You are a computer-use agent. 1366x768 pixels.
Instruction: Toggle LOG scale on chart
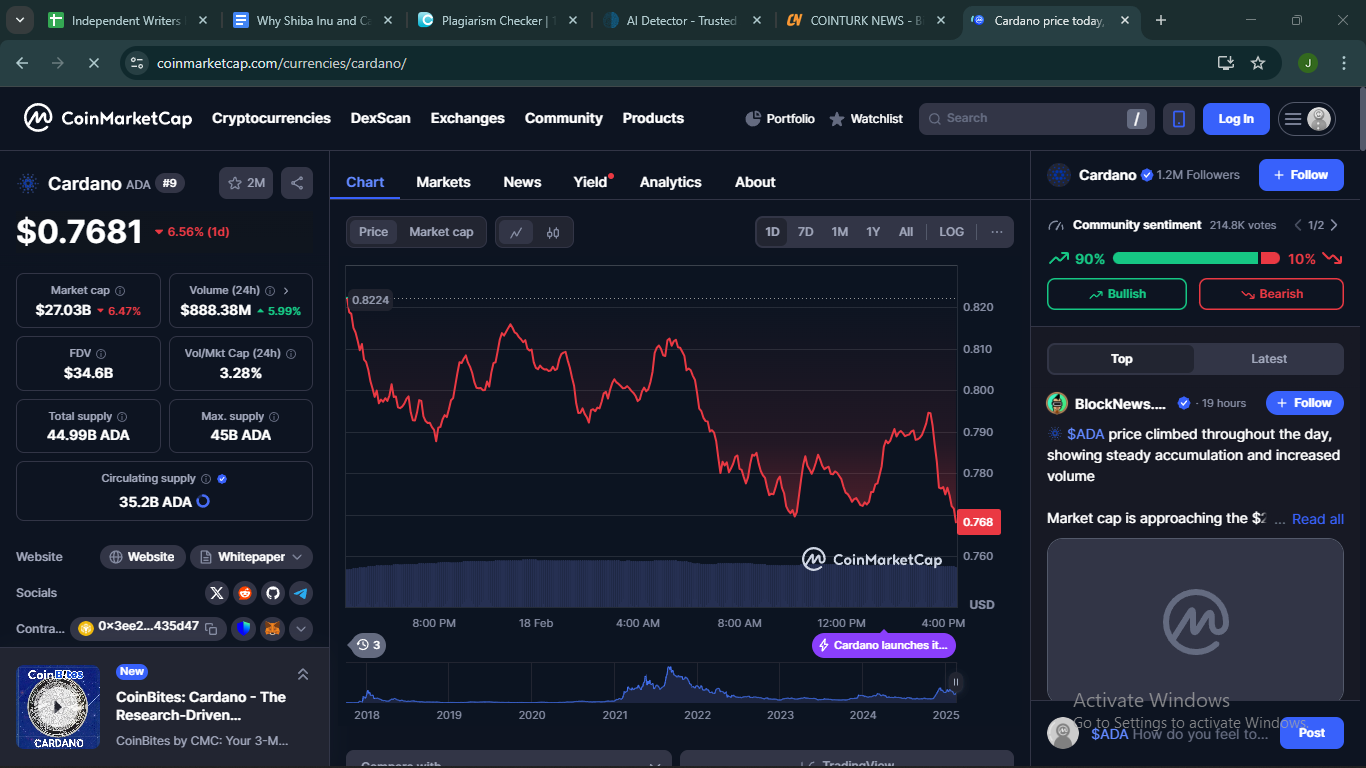[952, 232]
